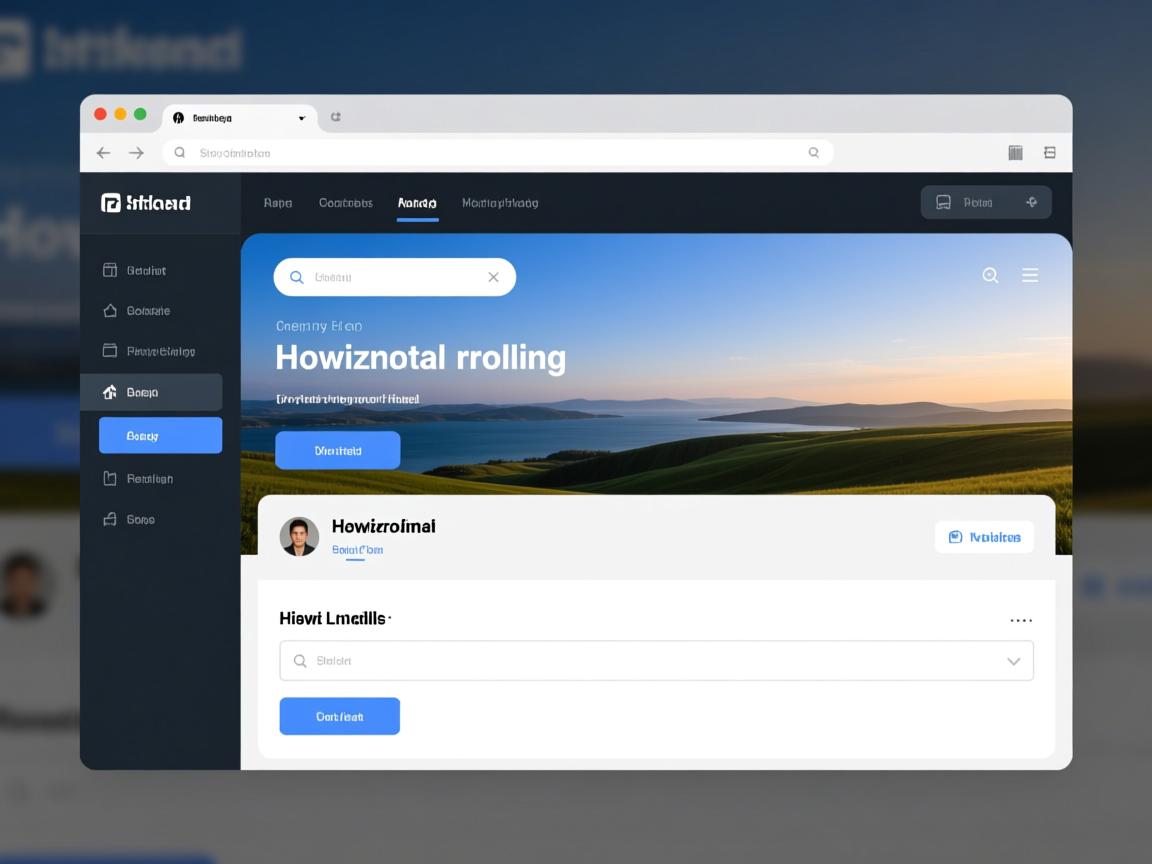Click the blue link under the profile name
Image resolution: width=1152 pixels, height=864 pixels.
tap(357, 550)
